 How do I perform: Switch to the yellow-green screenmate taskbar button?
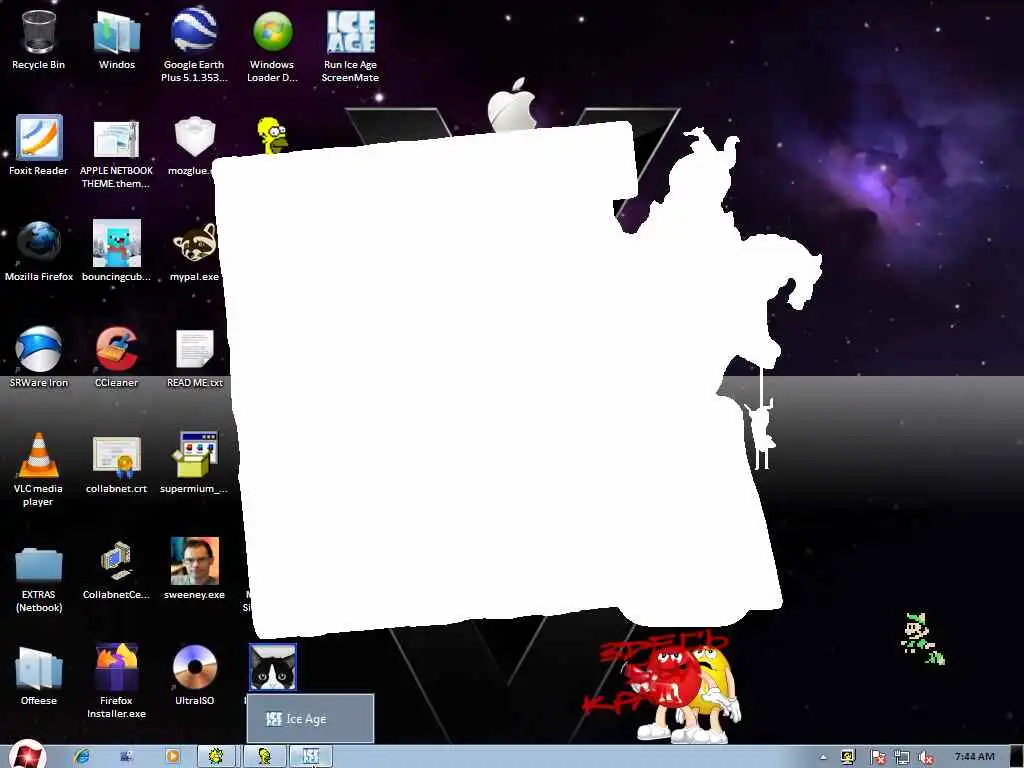tap(216, 756)
